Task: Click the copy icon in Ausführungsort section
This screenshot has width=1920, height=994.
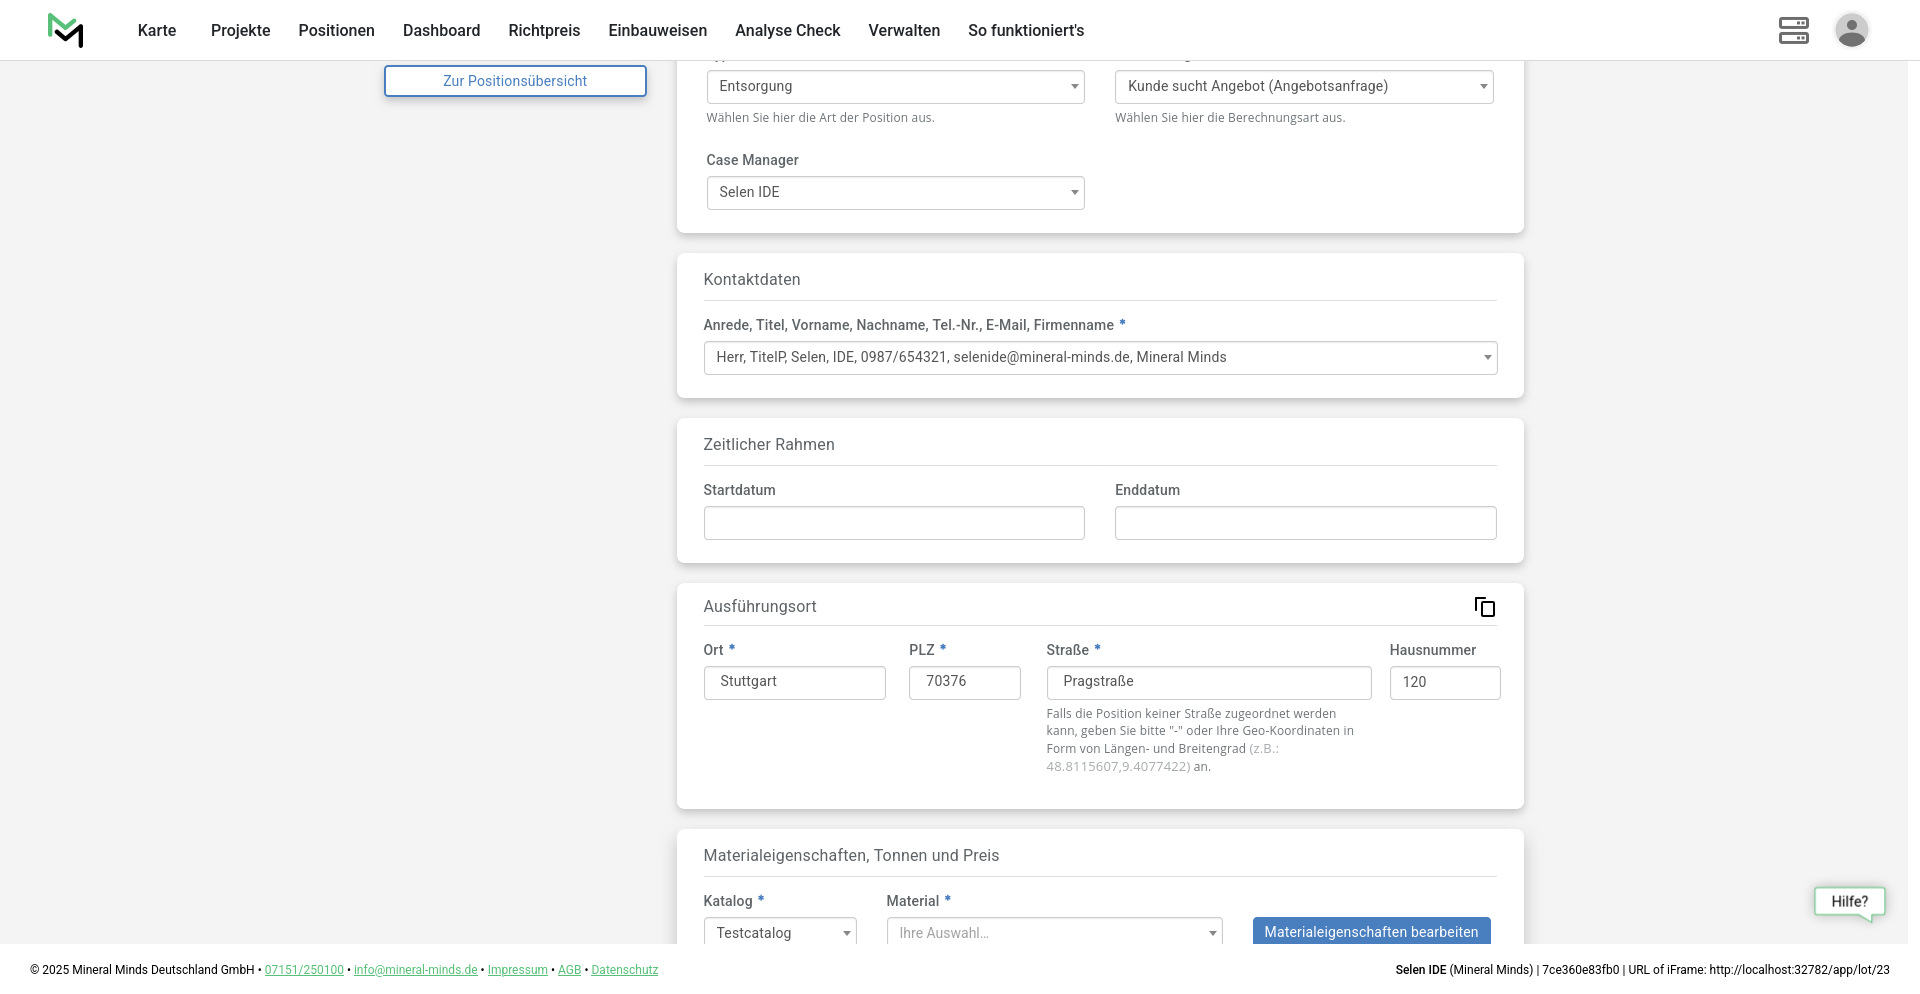Action: click(1484, 607)
